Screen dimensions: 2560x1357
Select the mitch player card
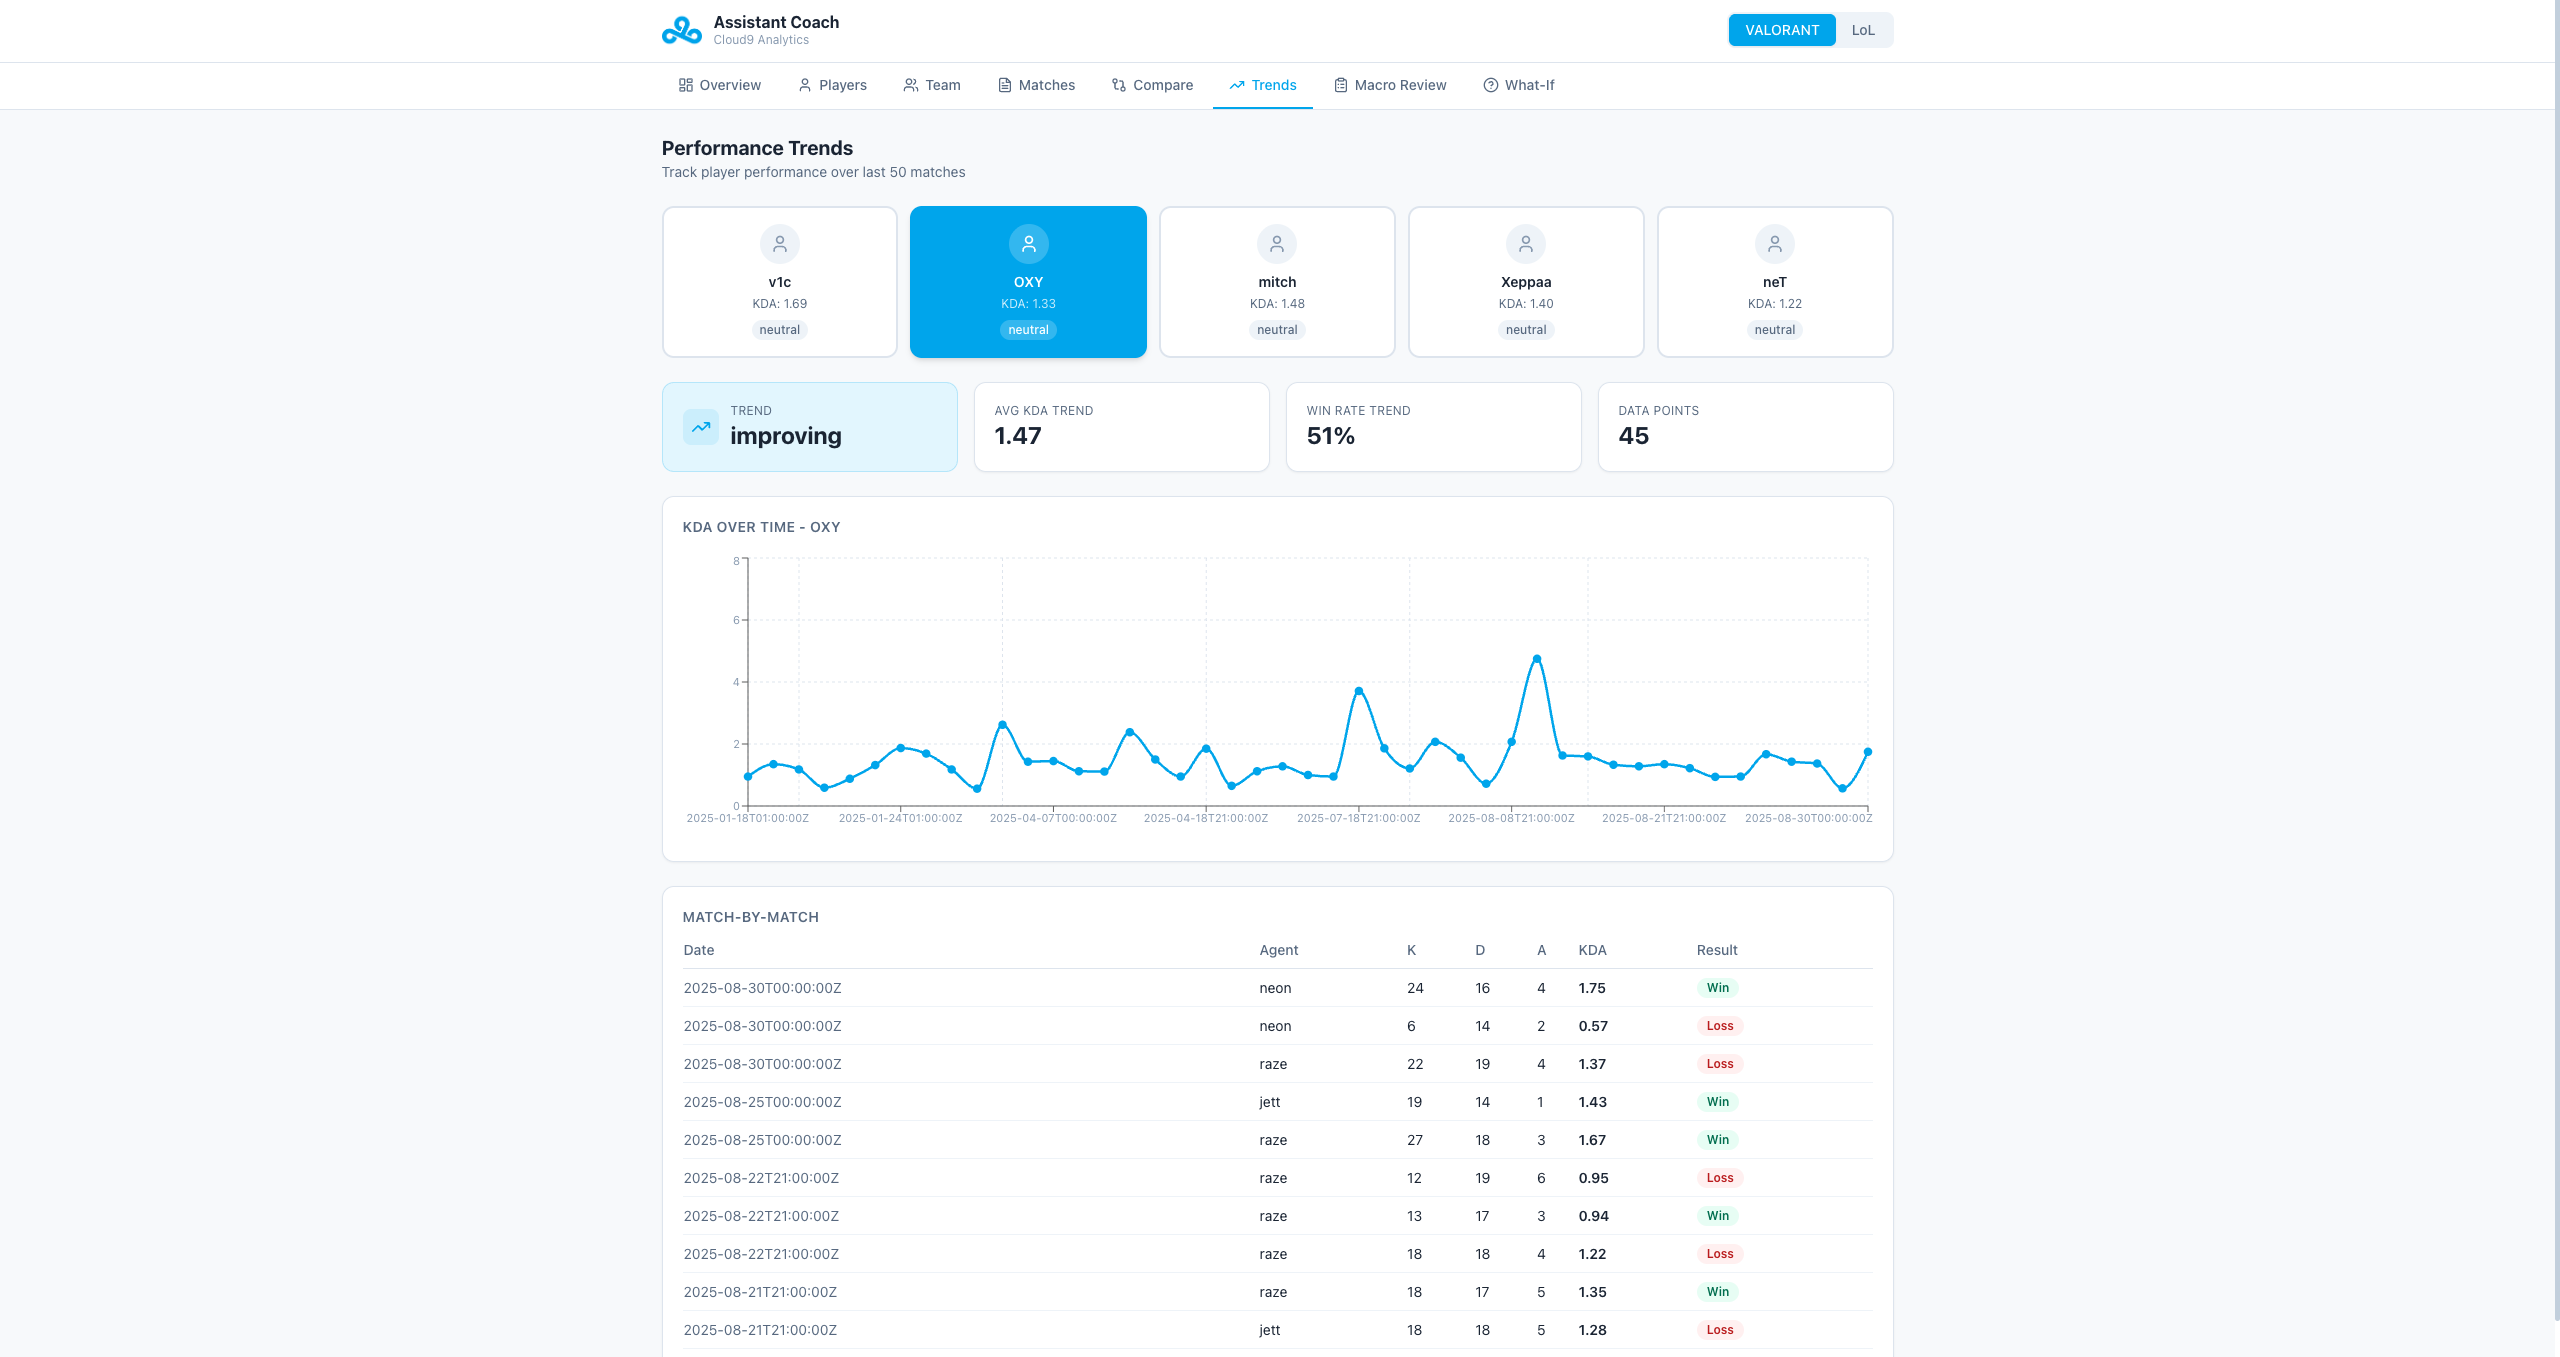[x=1276, y=282]
